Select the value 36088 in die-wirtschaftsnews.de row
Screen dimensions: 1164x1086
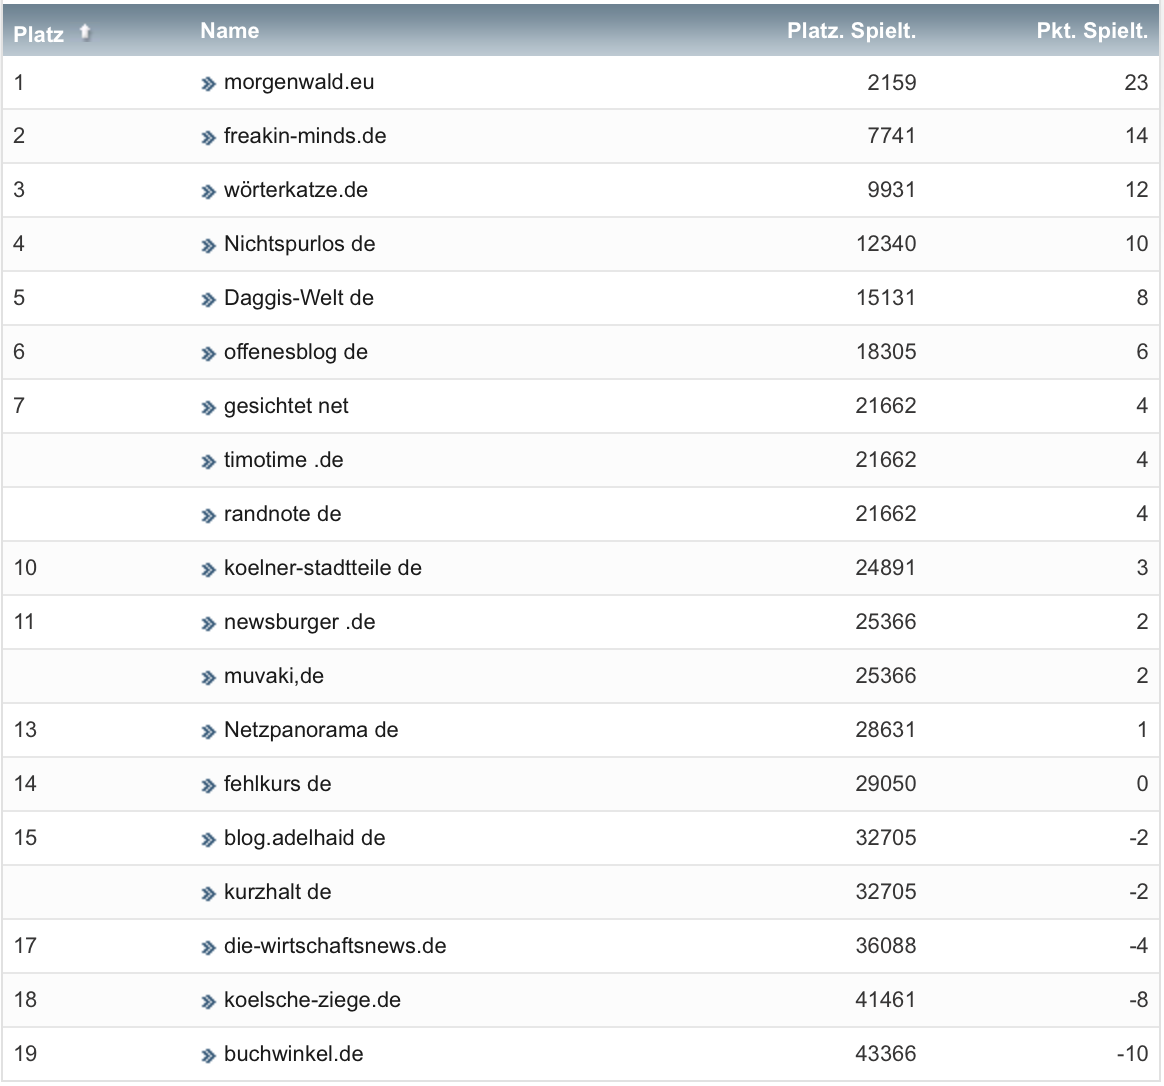pyautogui.click(x=886, y=946)
